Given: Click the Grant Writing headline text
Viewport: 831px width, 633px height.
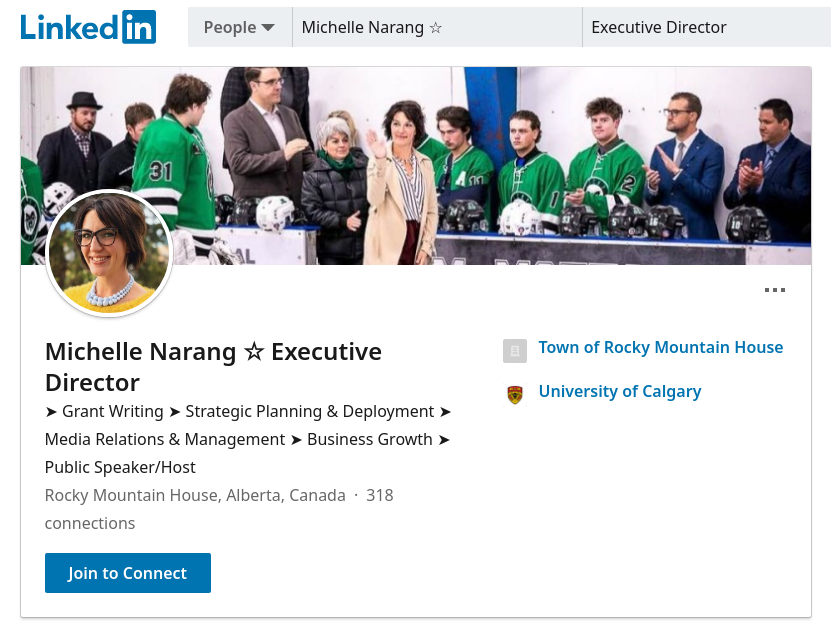Looking at the screenshot, I should click(112, 411).
